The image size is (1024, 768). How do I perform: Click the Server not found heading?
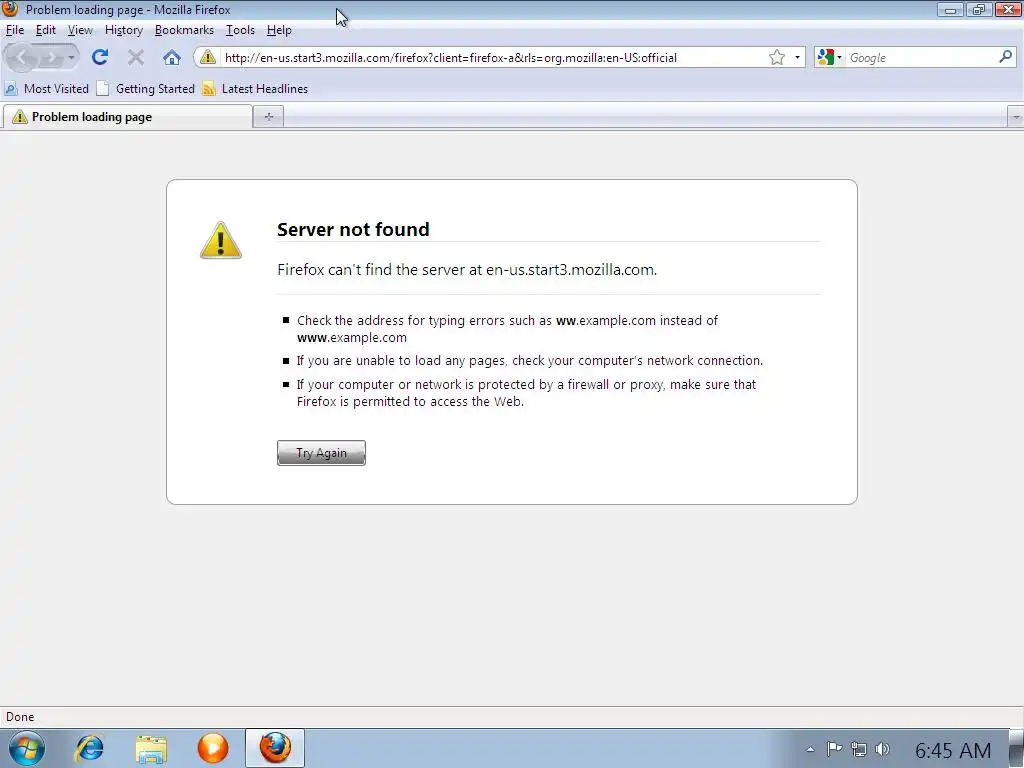click(353, 229)
